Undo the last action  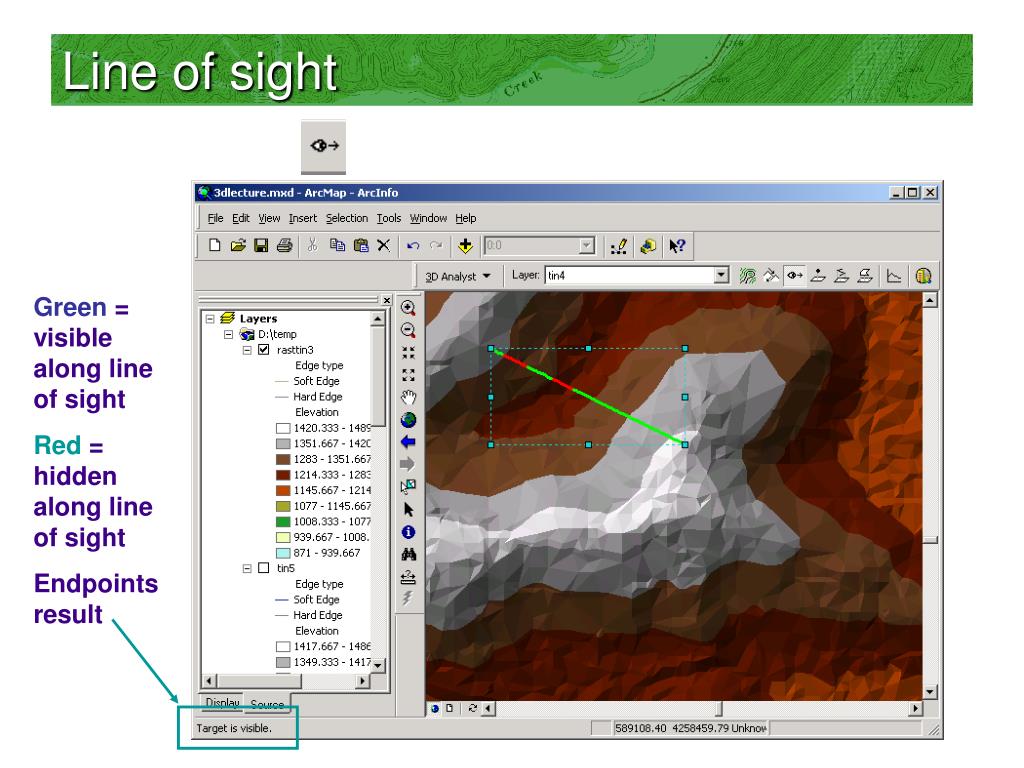(413, 246)
